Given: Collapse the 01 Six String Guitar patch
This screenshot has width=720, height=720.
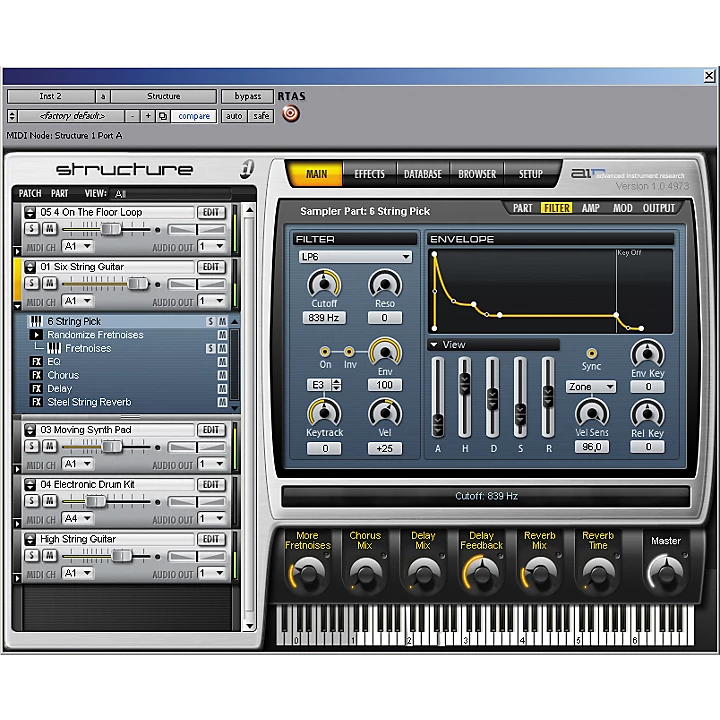Looking at the screenshot, I should tap(17, 306).
